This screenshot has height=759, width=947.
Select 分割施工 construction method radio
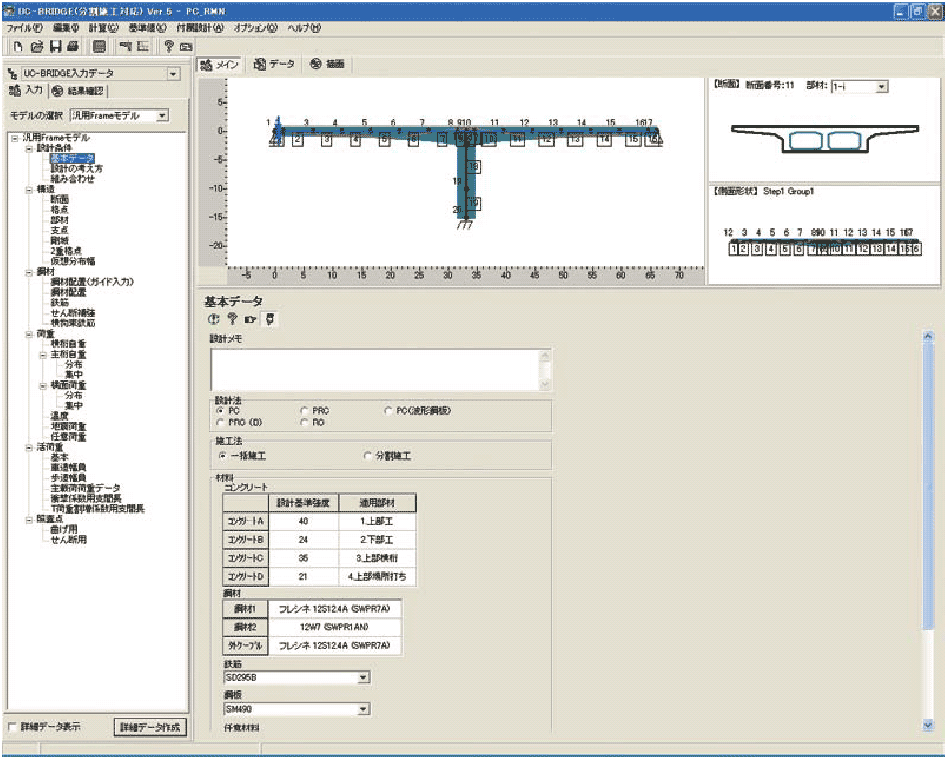(x=368, y=455)
